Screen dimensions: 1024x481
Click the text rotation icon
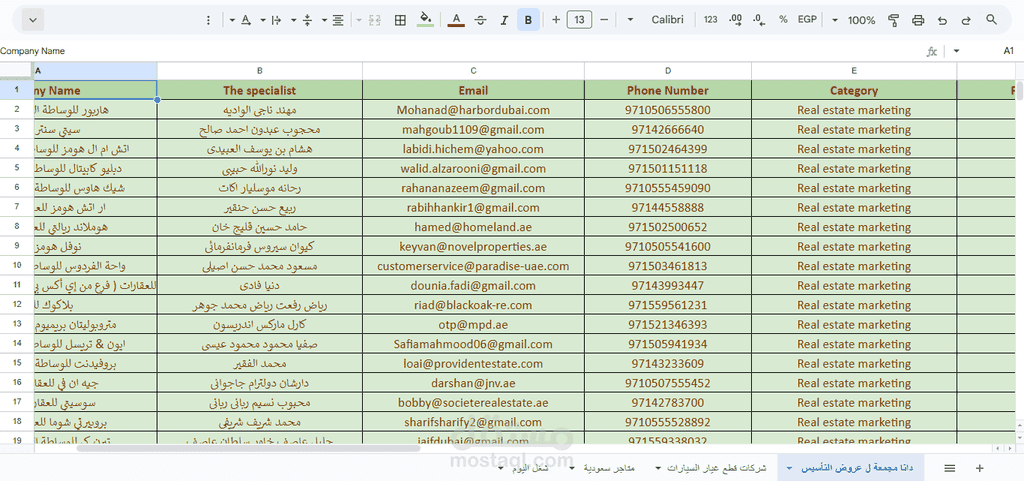(x=246, y=20)
